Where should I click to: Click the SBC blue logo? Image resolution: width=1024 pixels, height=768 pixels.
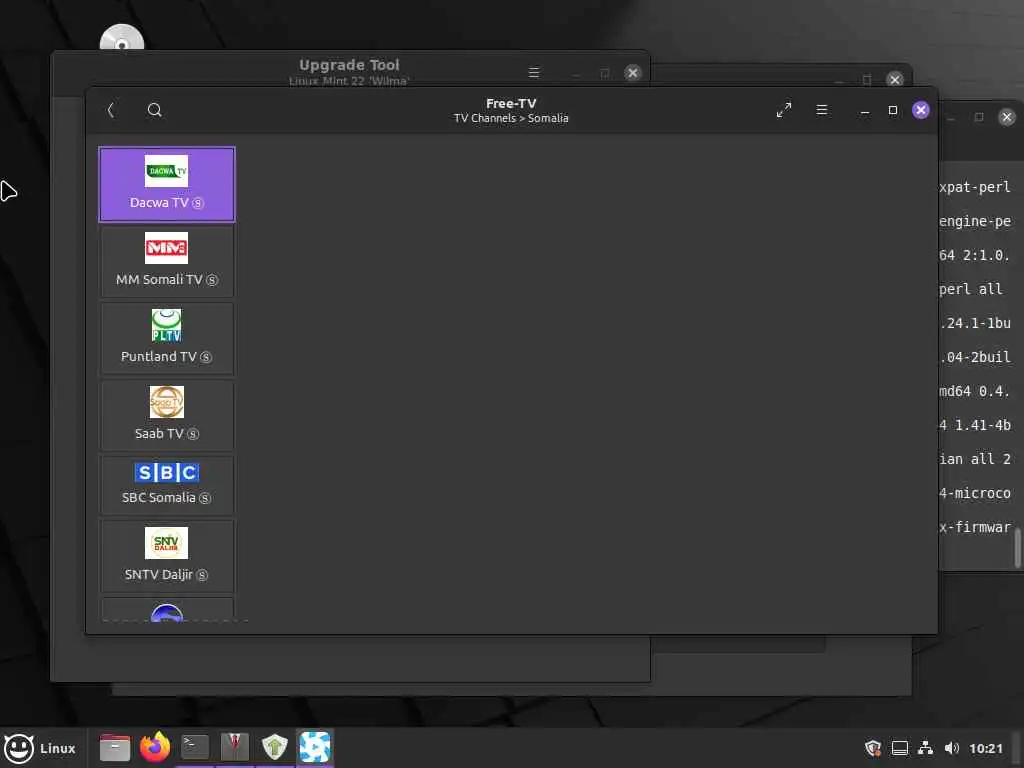click(167, 472)
